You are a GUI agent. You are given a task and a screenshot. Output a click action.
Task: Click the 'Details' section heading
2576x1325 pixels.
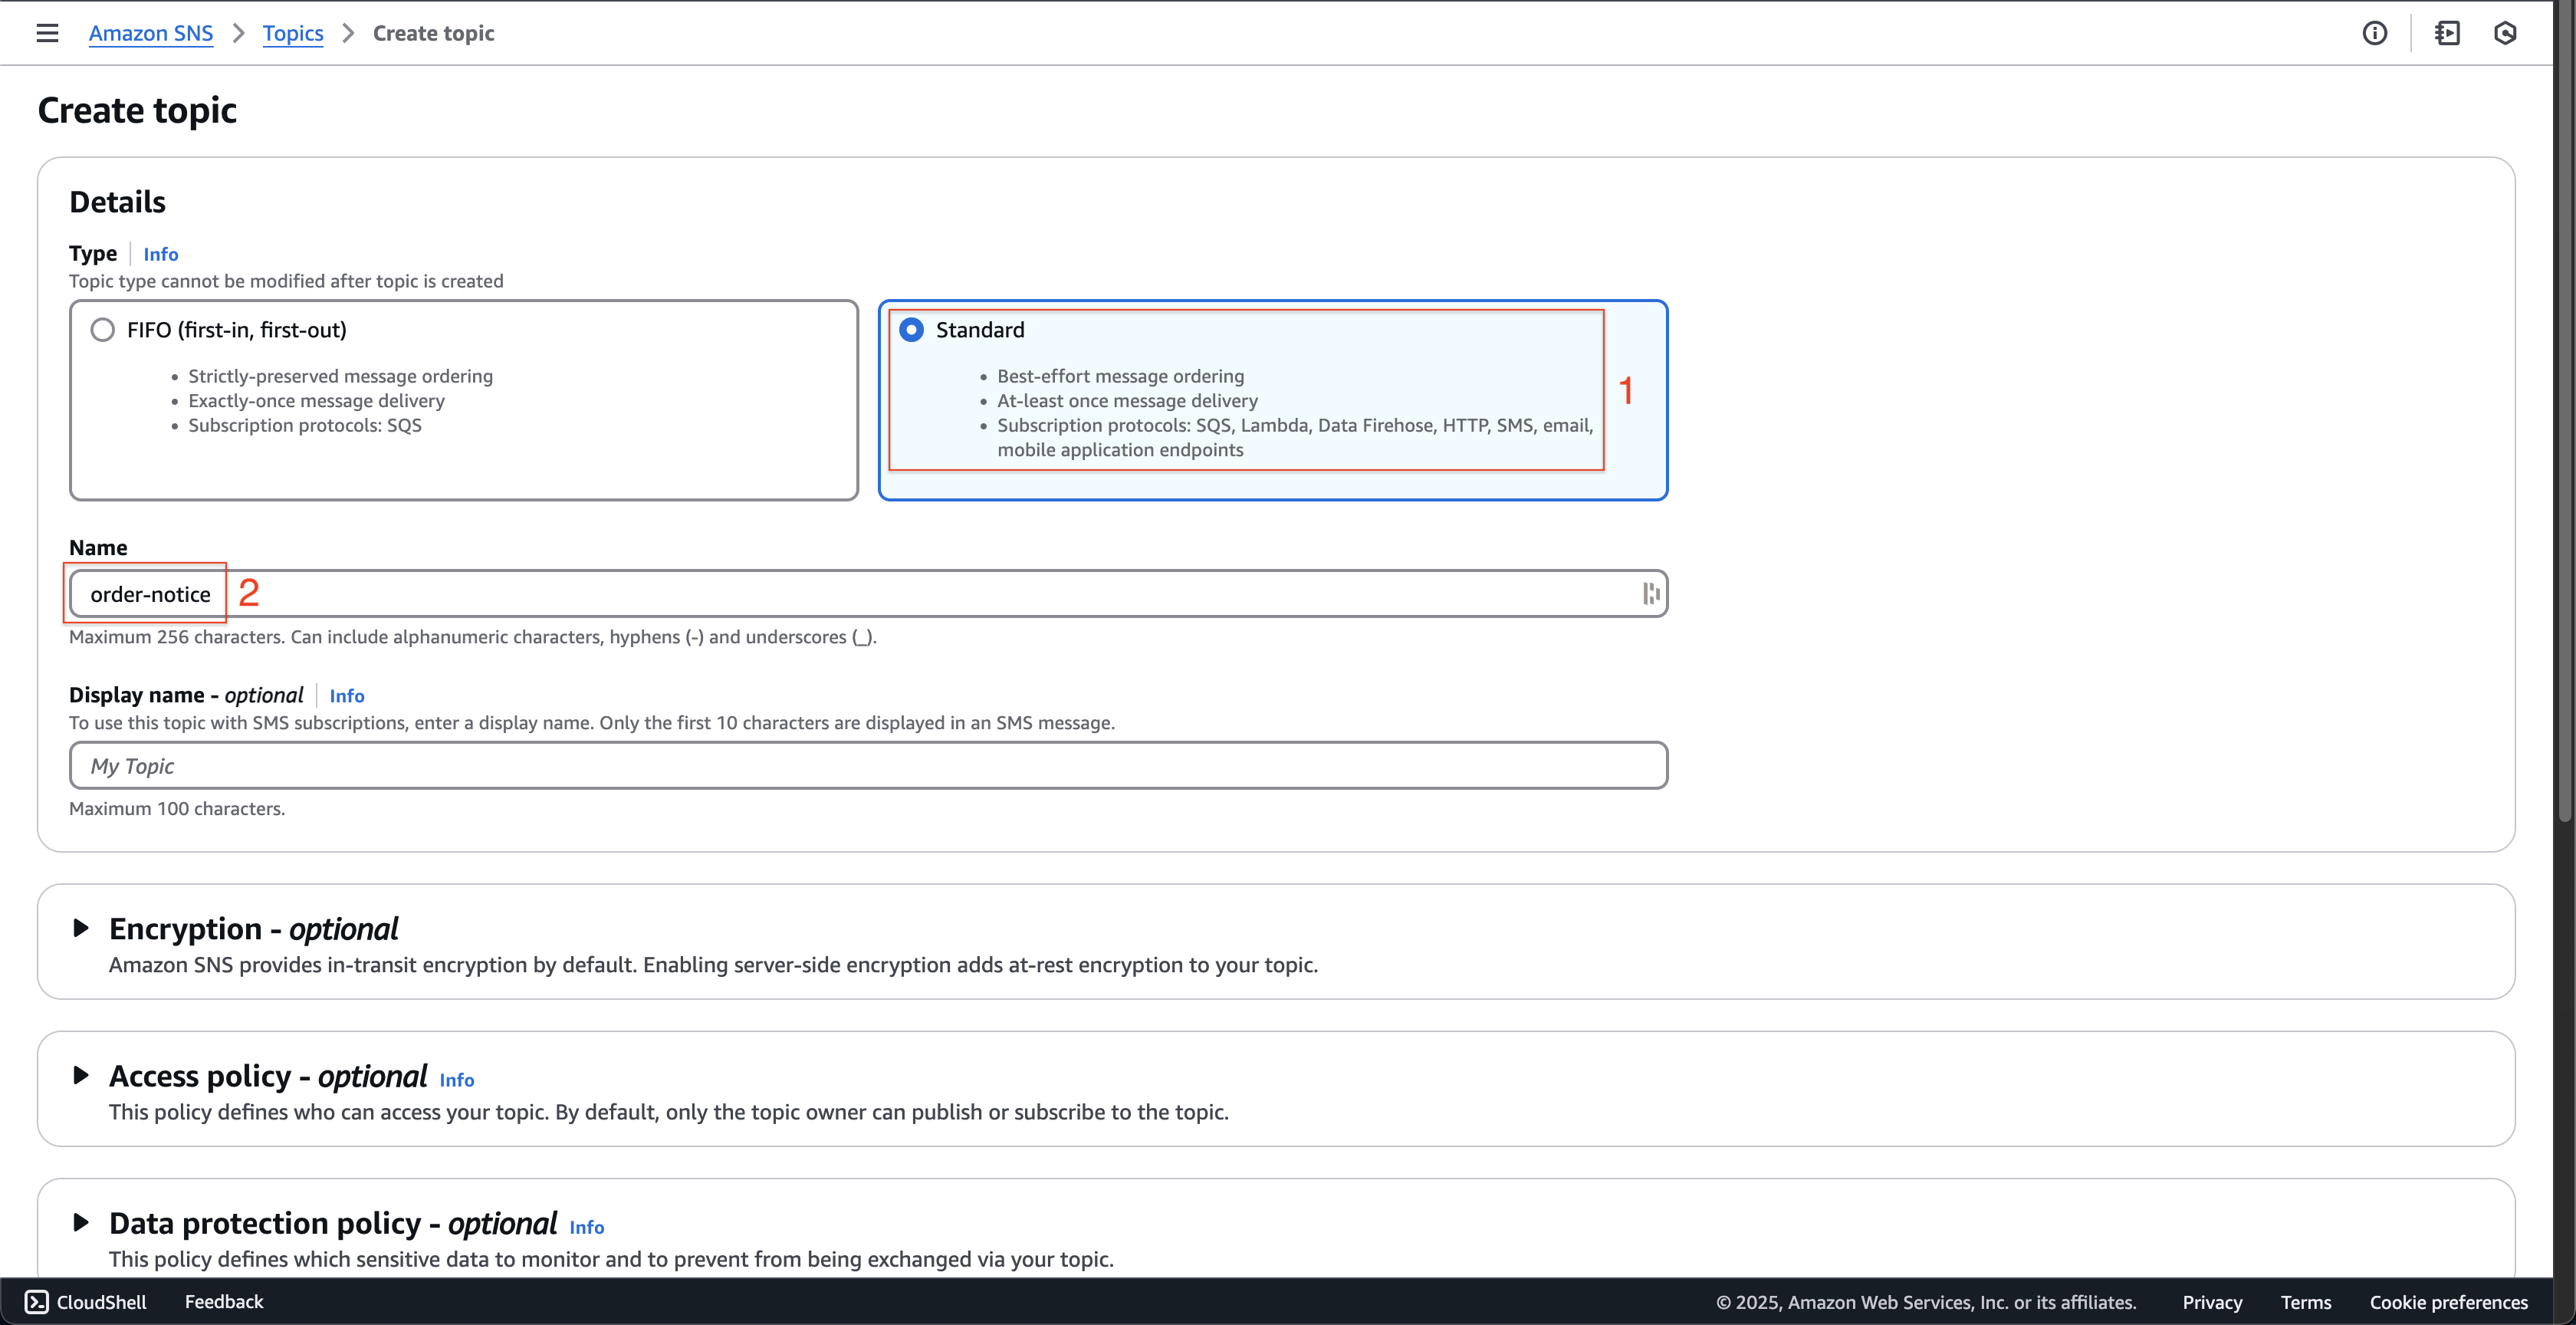pos(117,202)
